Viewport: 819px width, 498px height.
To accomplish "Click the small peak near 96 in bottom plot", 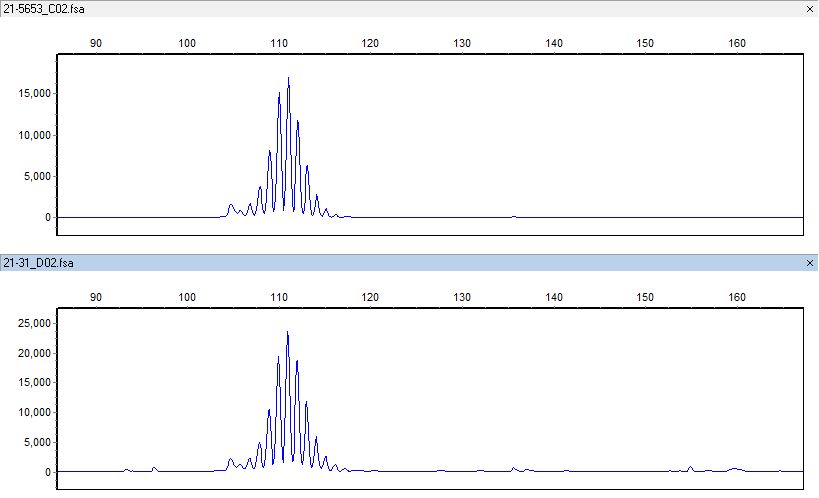I will 154,468.
